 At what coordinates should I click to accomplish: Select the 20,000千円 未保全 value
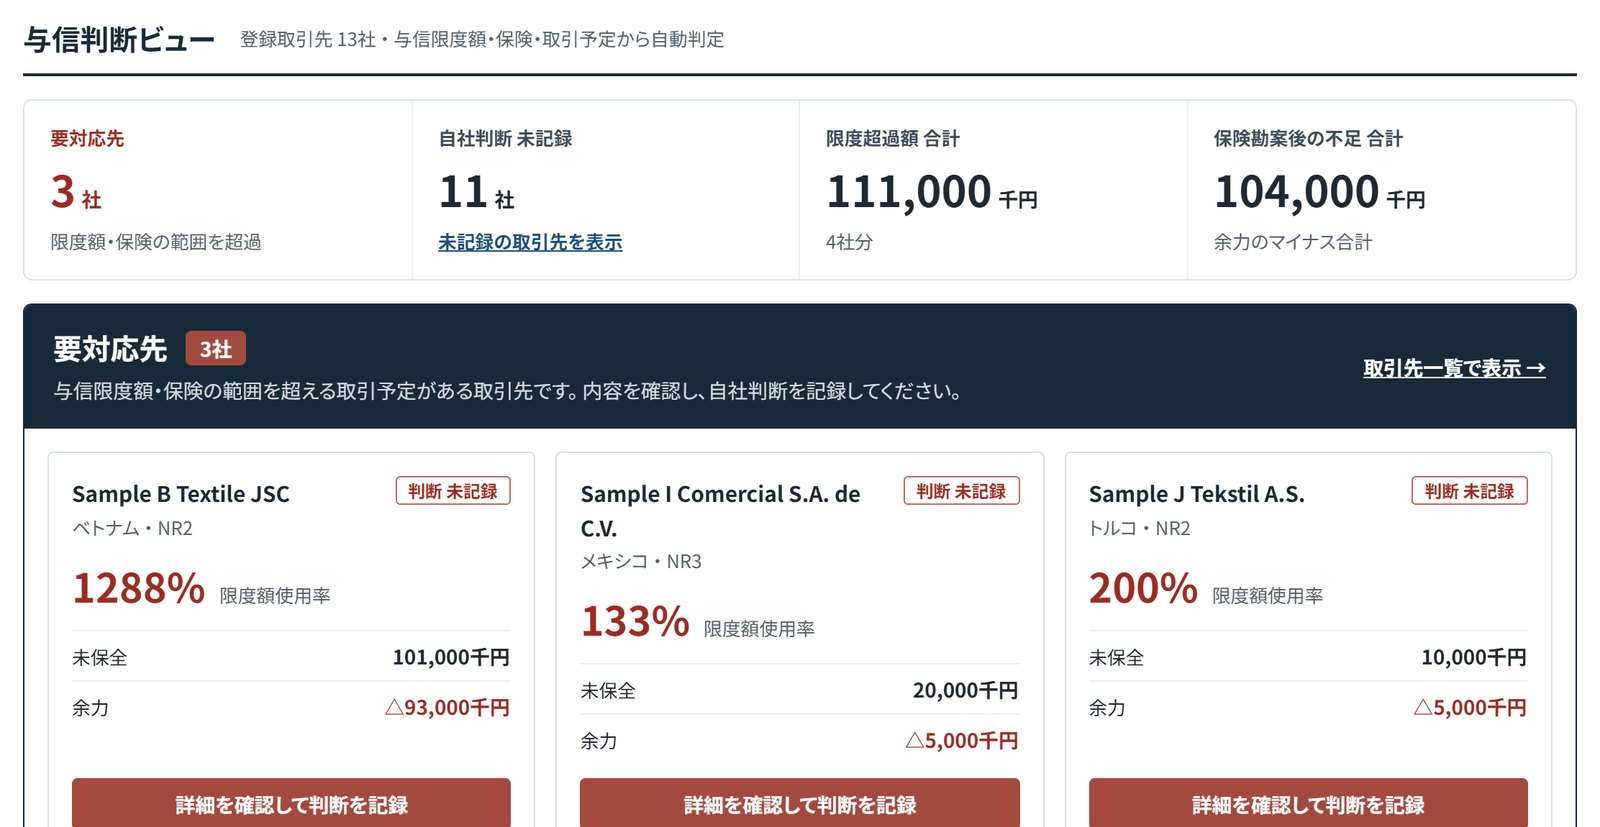click(966, 690)
